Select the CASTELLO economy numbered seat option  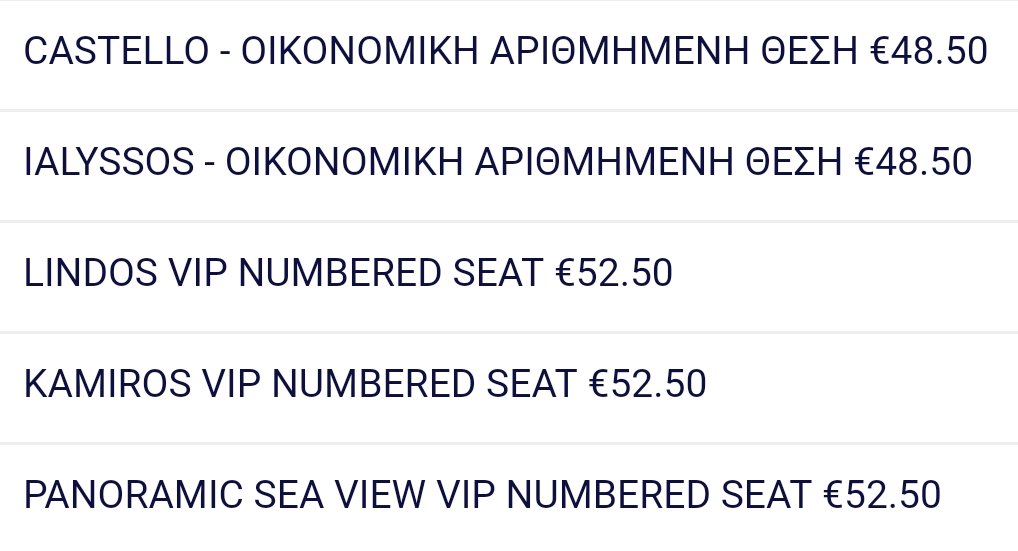pyautogui.click(x=509, y=55)
